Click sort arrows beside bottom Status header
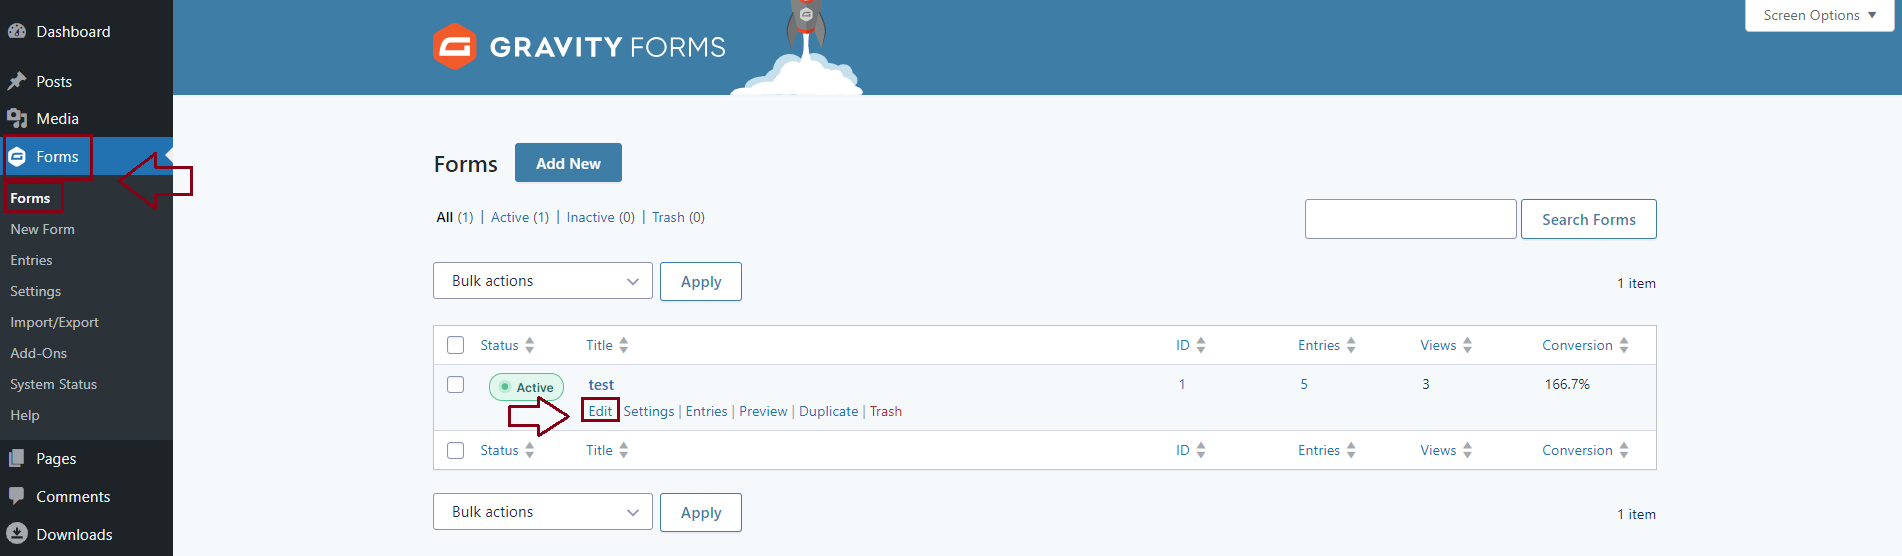The image size is (1902, 556). pos(530,450)
